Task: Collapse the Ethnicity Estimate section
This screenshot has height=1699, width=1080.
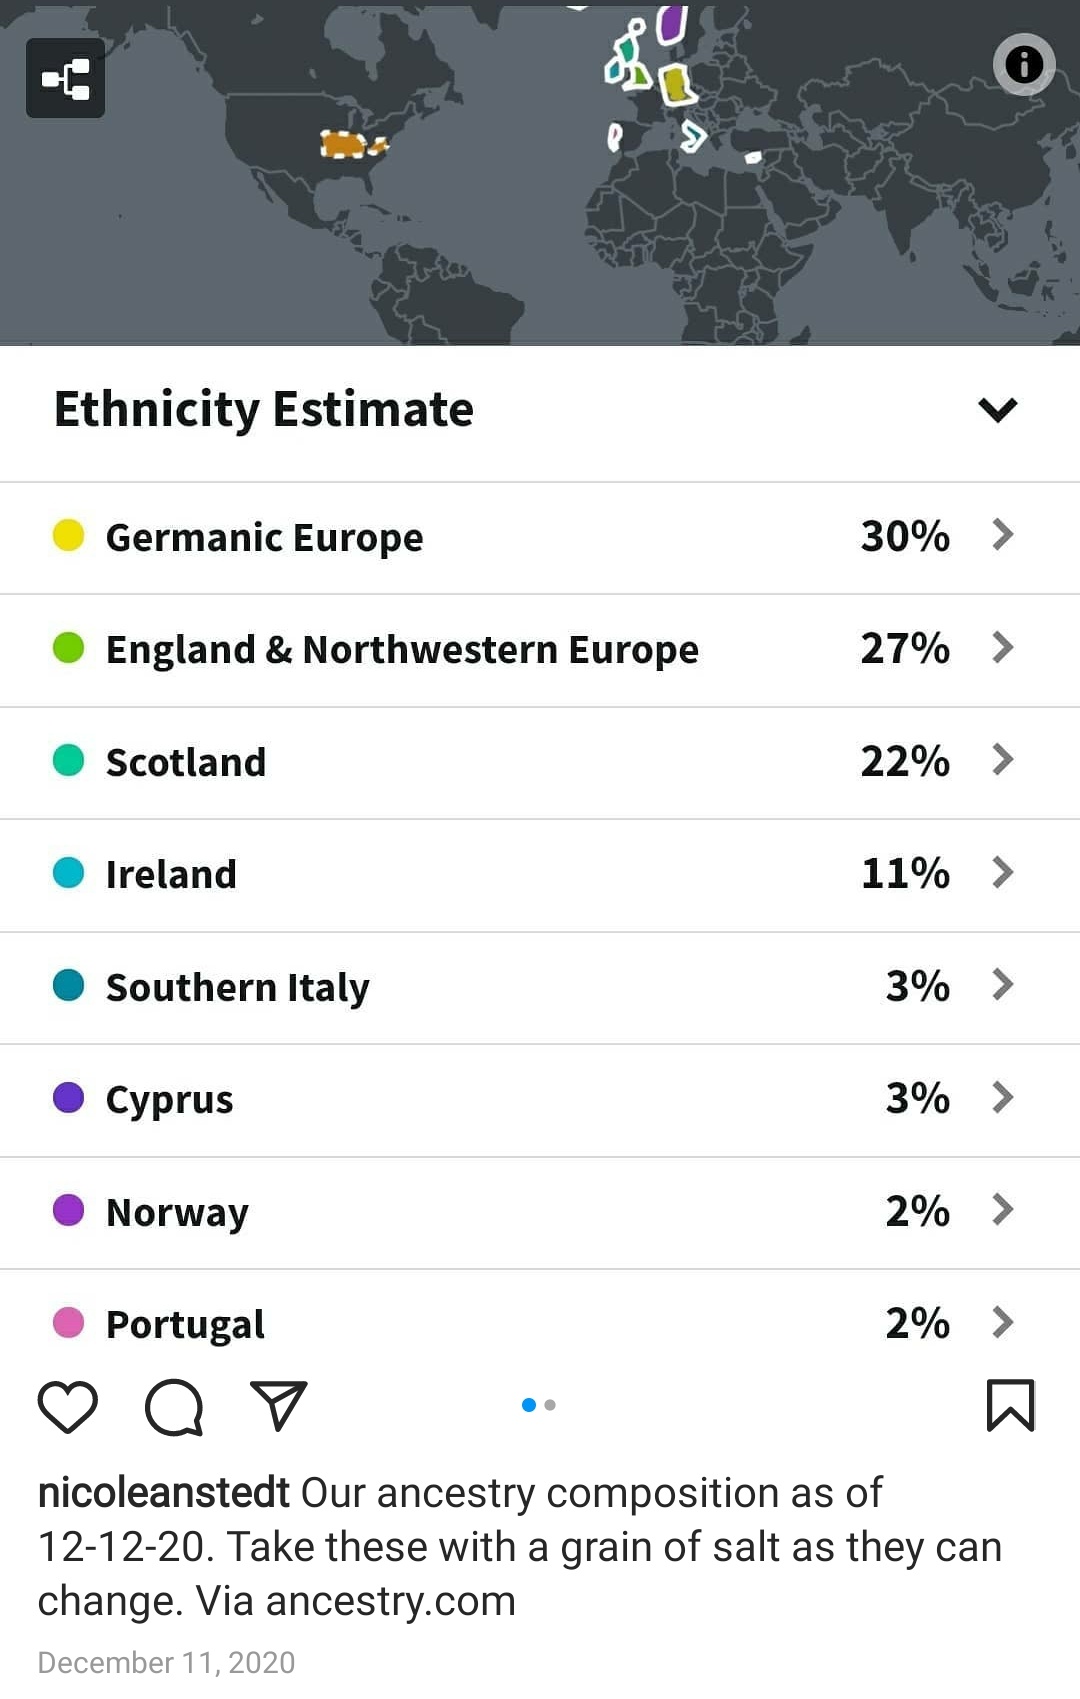Action: pos(997,410)
